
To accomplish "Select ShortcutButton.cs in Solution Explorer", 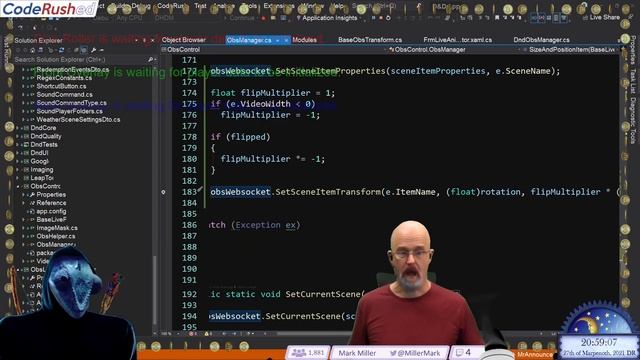I will click(x=61, y=86).
